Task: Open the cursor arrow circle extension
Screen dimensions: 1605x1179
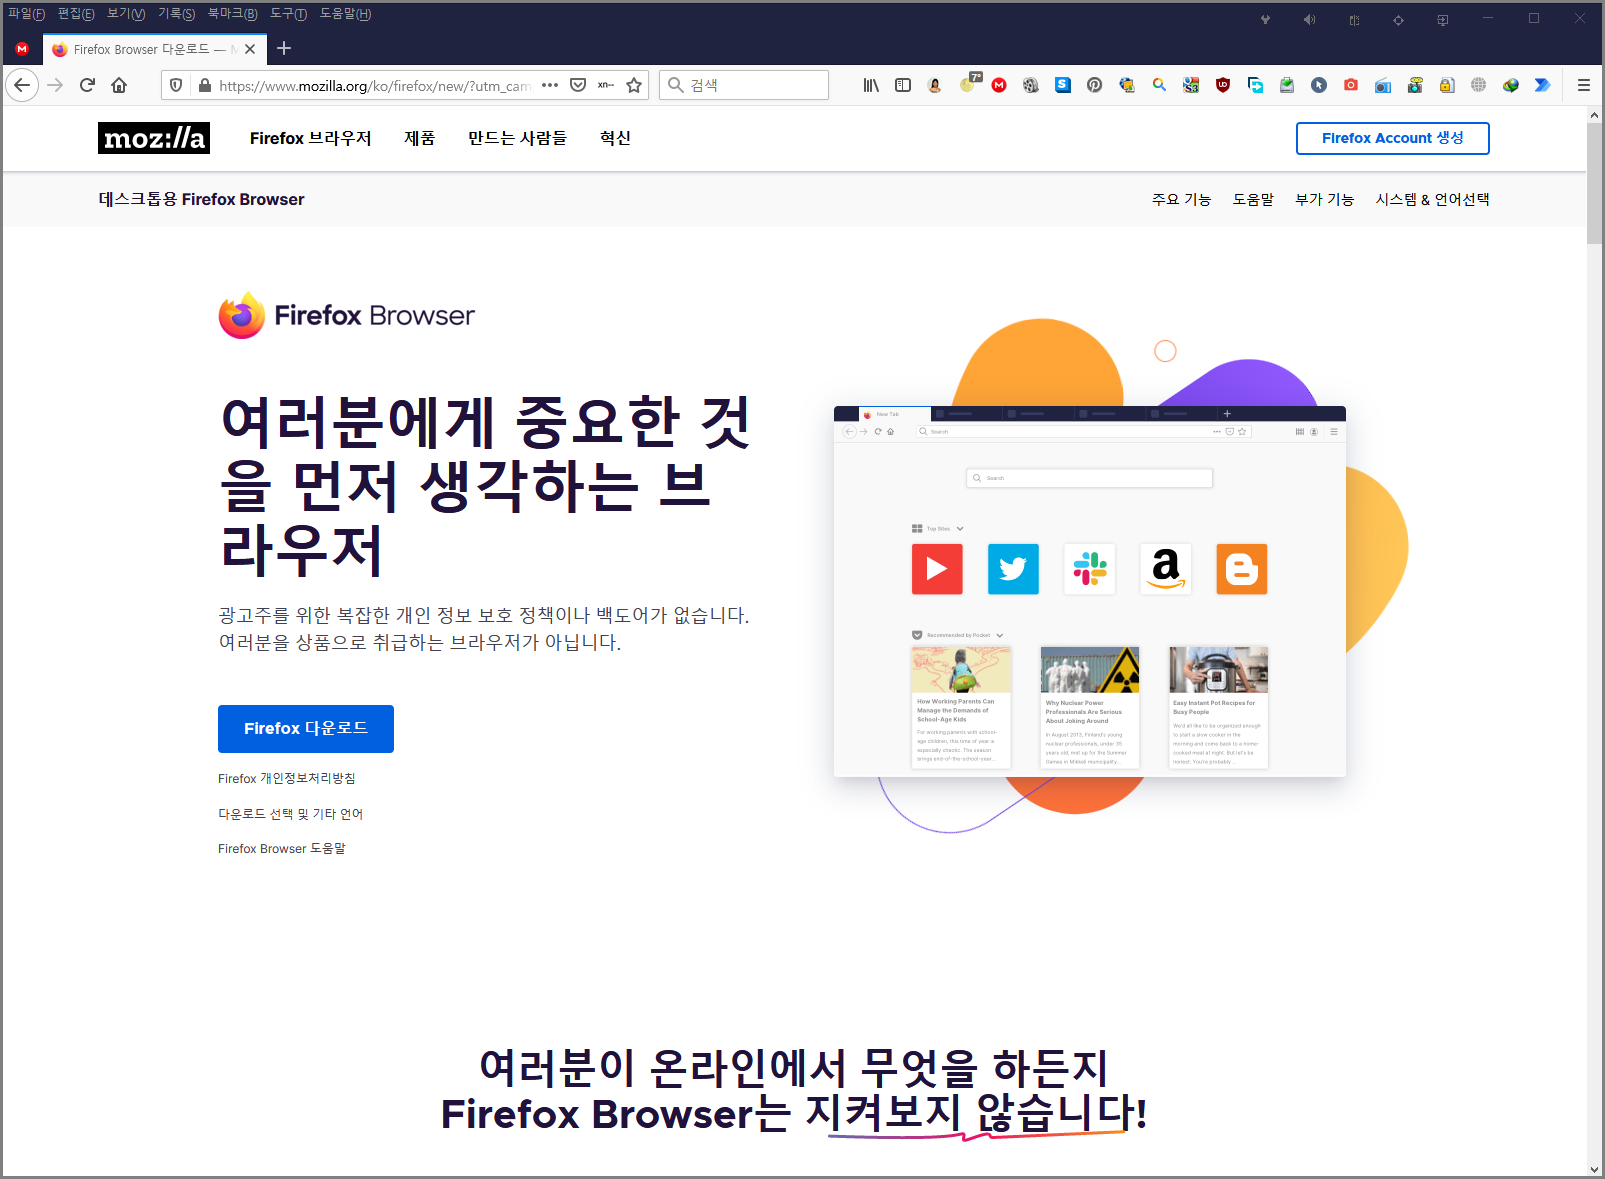Action: (x=1319, y=85)
